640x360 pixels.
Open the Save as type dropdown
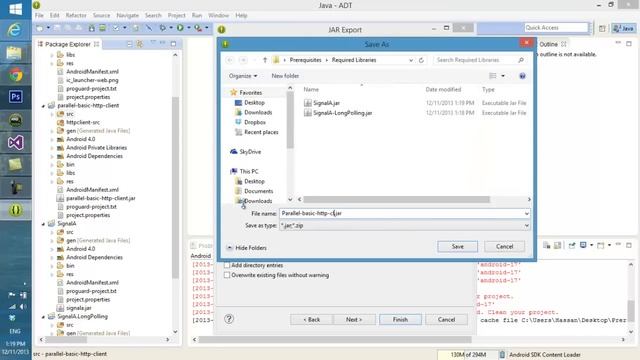click(x=405, y=225)
